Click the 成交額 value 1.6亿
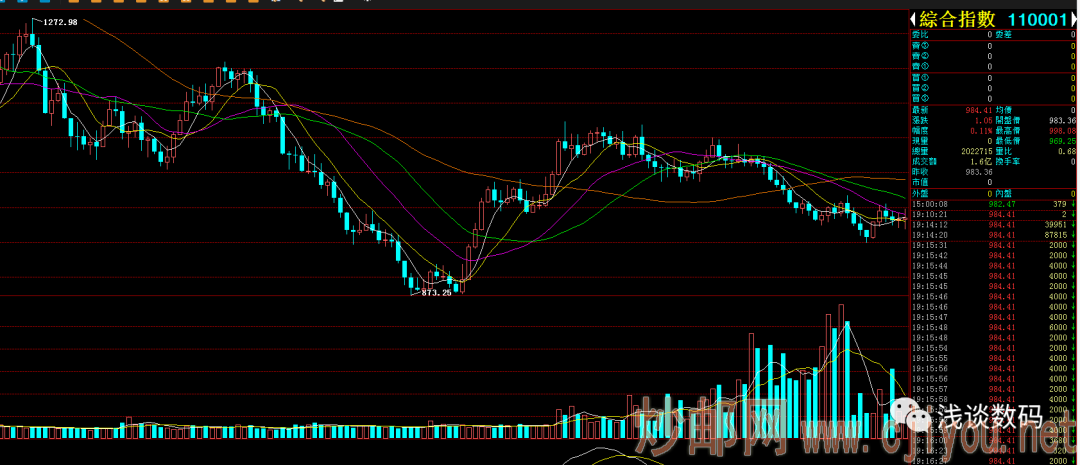The image size is (1080, 465). click(x=979, y=161)
